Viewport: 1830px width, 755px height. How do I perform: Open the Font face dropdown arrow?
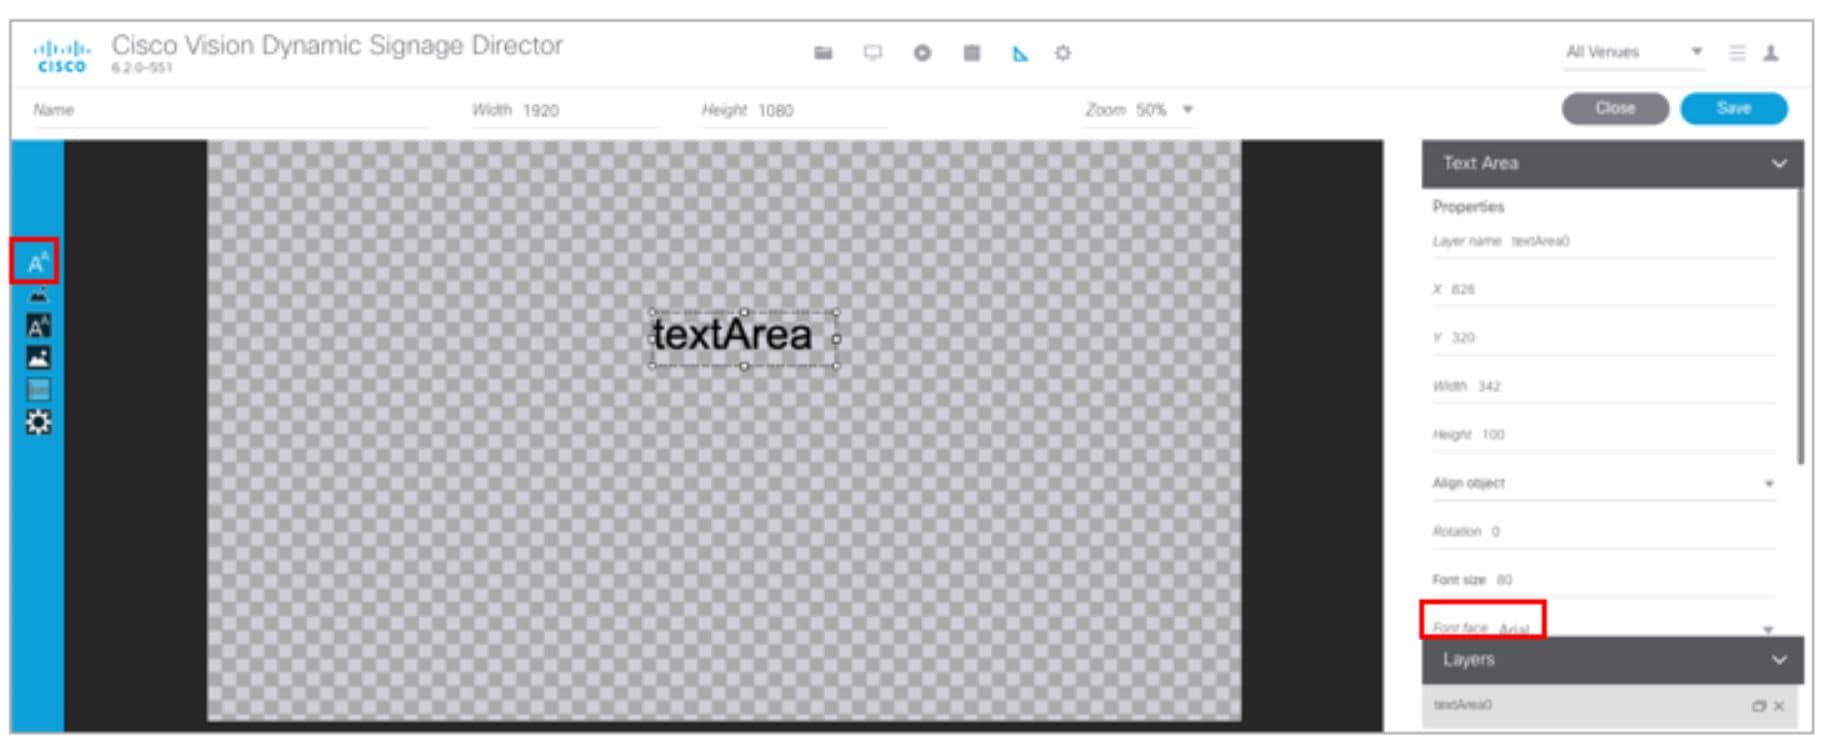(1768, 629)
